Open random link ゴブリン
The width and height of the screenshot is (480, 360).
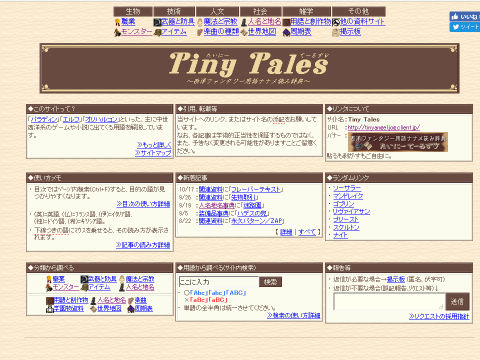[344, 204]
